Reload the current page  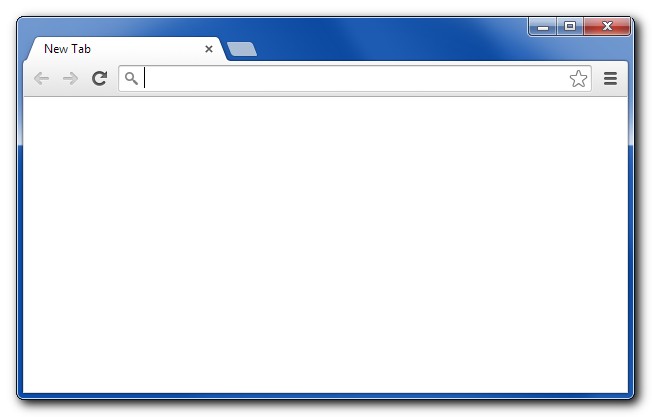tap(99, 78)
